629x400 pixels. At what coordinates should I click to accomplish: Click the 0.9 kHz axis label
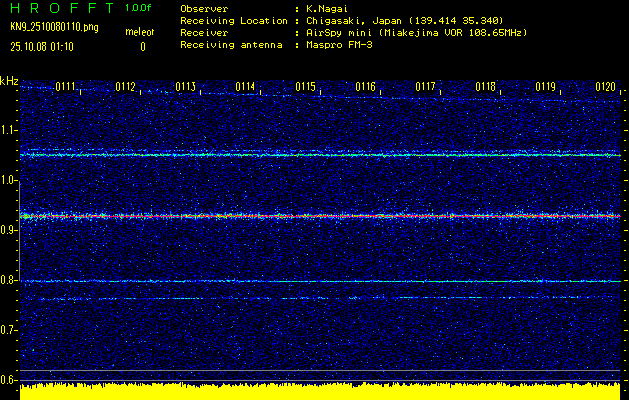pyautogui.click(x=9, y=230)
